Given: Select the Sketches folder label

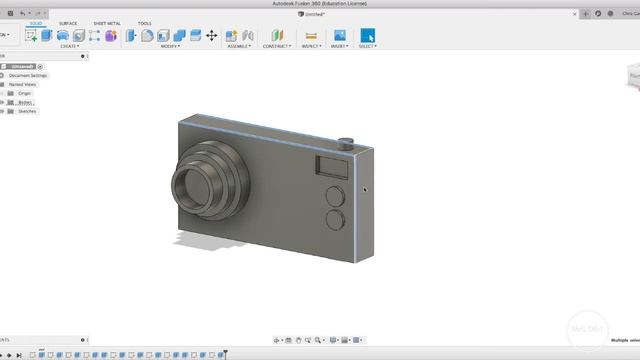Looking at the screenshot, I should pos(27,111).
